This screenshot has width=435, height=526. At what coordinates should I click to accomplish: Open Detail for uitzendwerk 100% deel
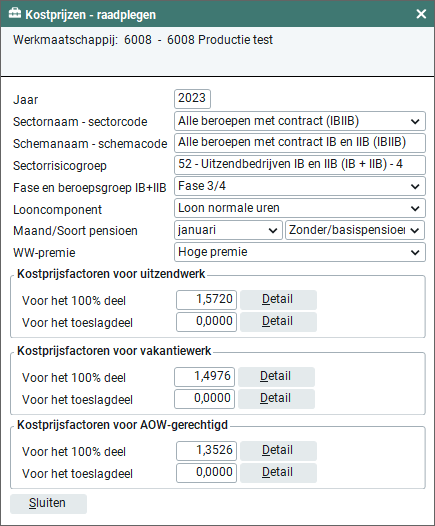(278, 300)
